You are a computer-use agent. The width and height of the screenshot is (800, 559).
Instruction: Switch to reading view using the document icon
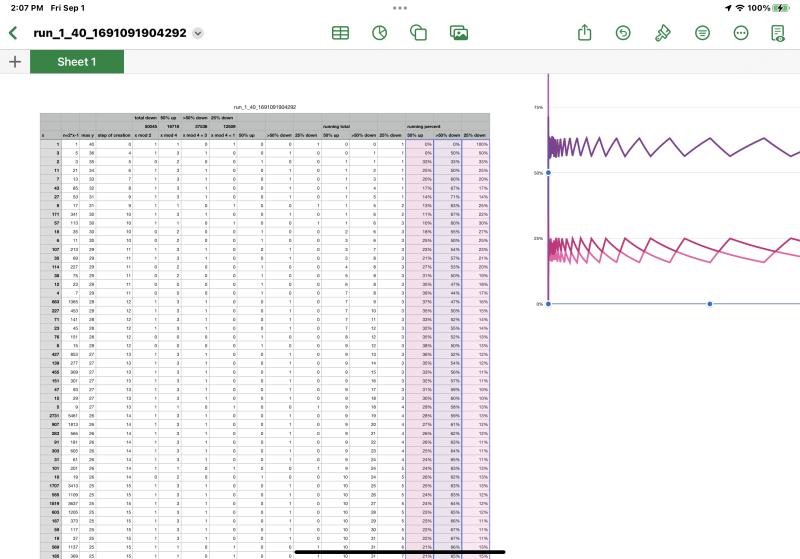click(x=778, y=33)
